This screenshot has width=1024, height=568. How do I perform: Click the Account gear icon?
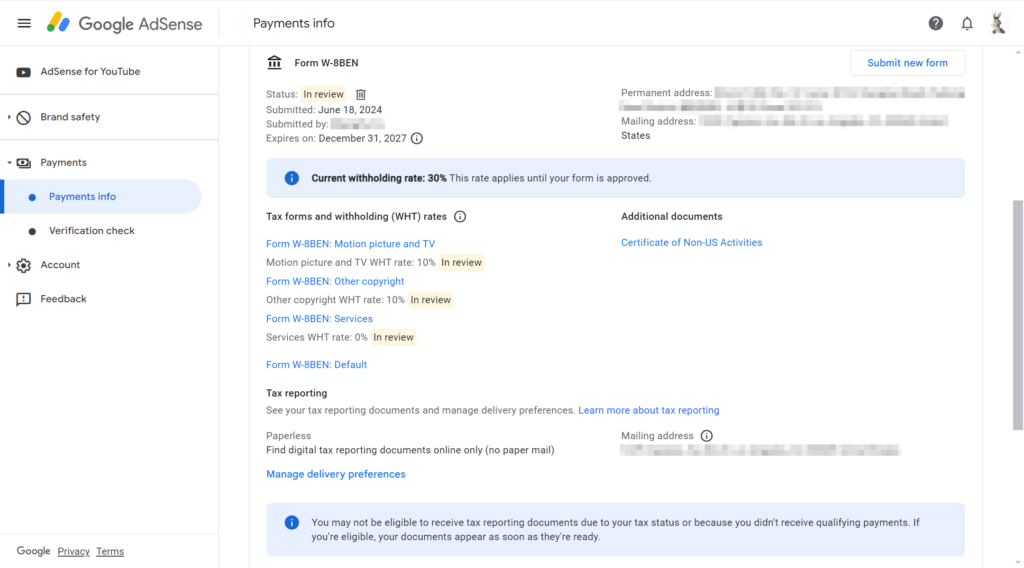point(24,265)
